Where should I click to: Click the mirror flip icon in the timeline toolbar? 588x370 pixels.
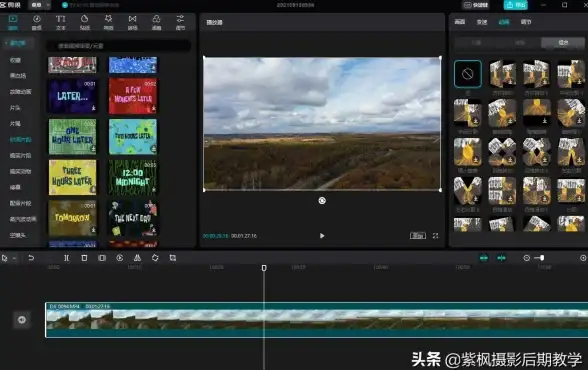137,258
